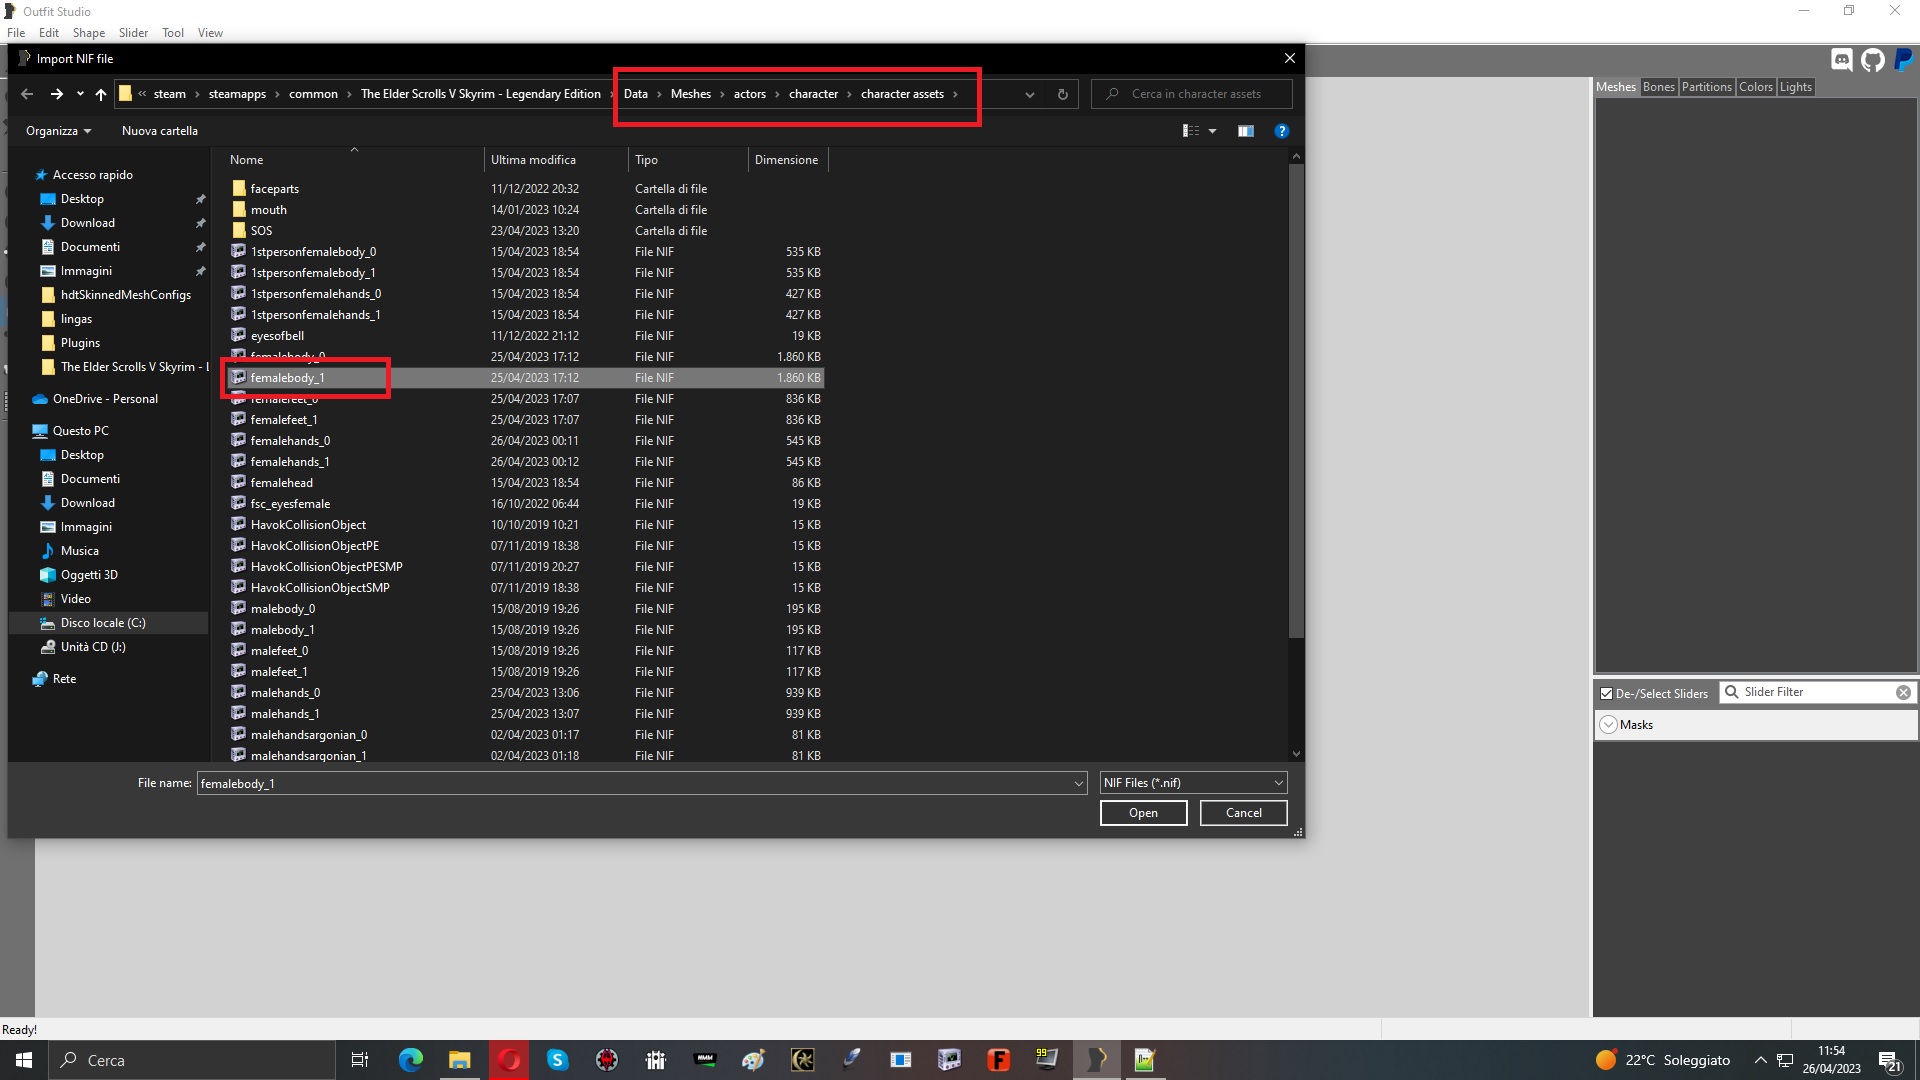Open the Organizza dropdown
Viewport: 1920px width, 1080px height.
pos(58,131)
